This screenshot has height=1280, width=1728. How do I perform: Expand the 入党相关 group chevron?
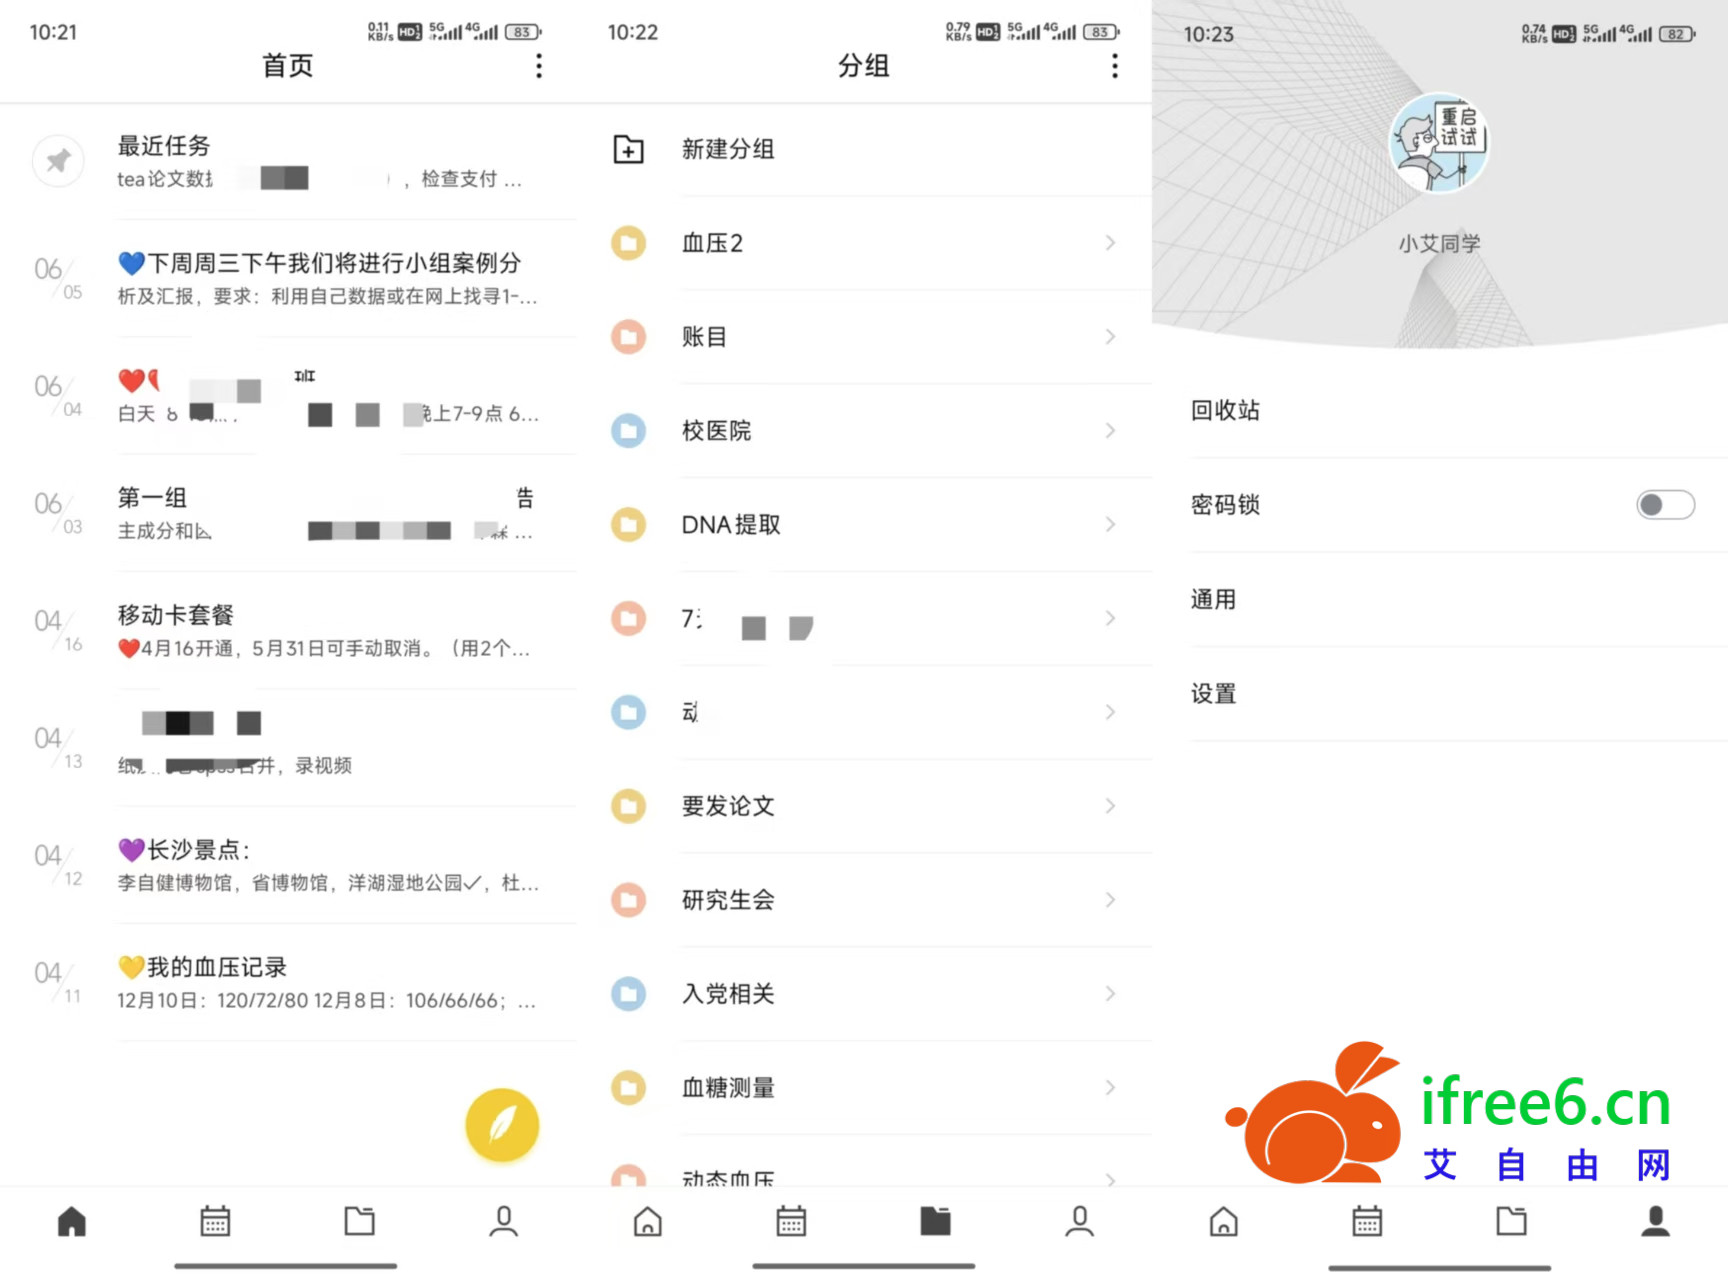[x=1110, y=993]
